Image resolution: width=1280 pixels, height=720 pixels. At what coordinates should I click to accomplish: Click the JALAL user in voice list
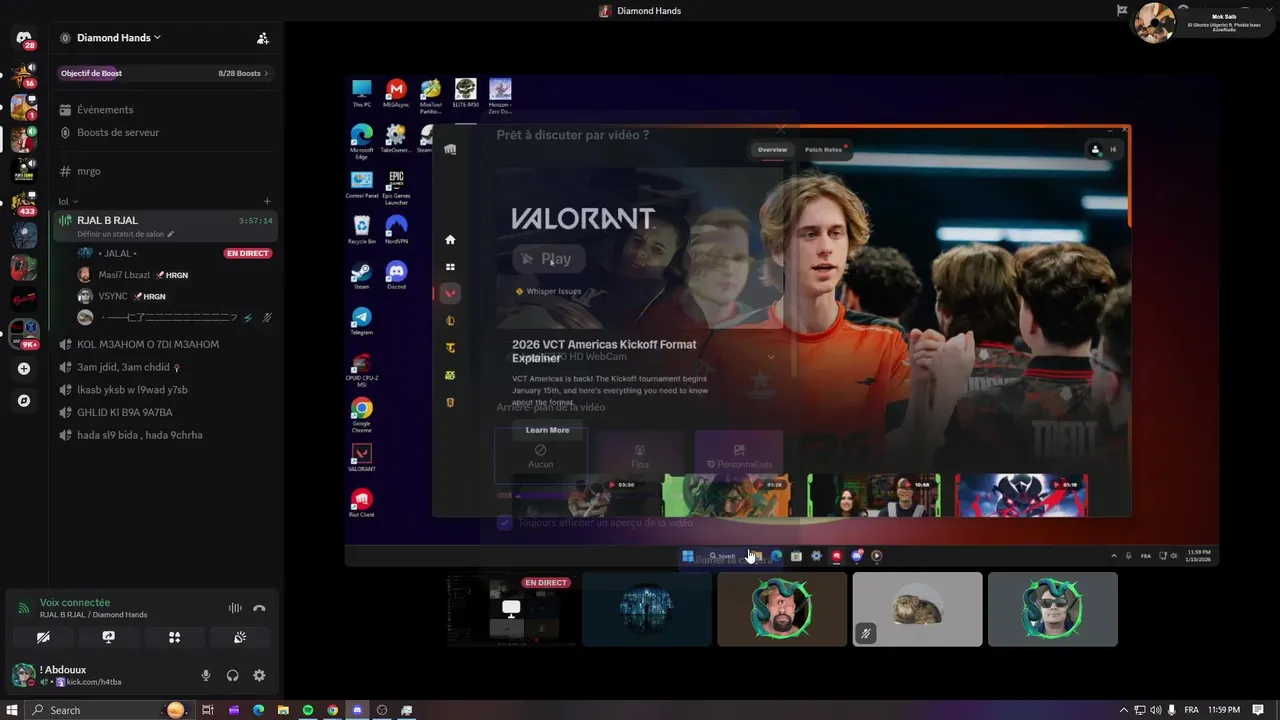118,253
